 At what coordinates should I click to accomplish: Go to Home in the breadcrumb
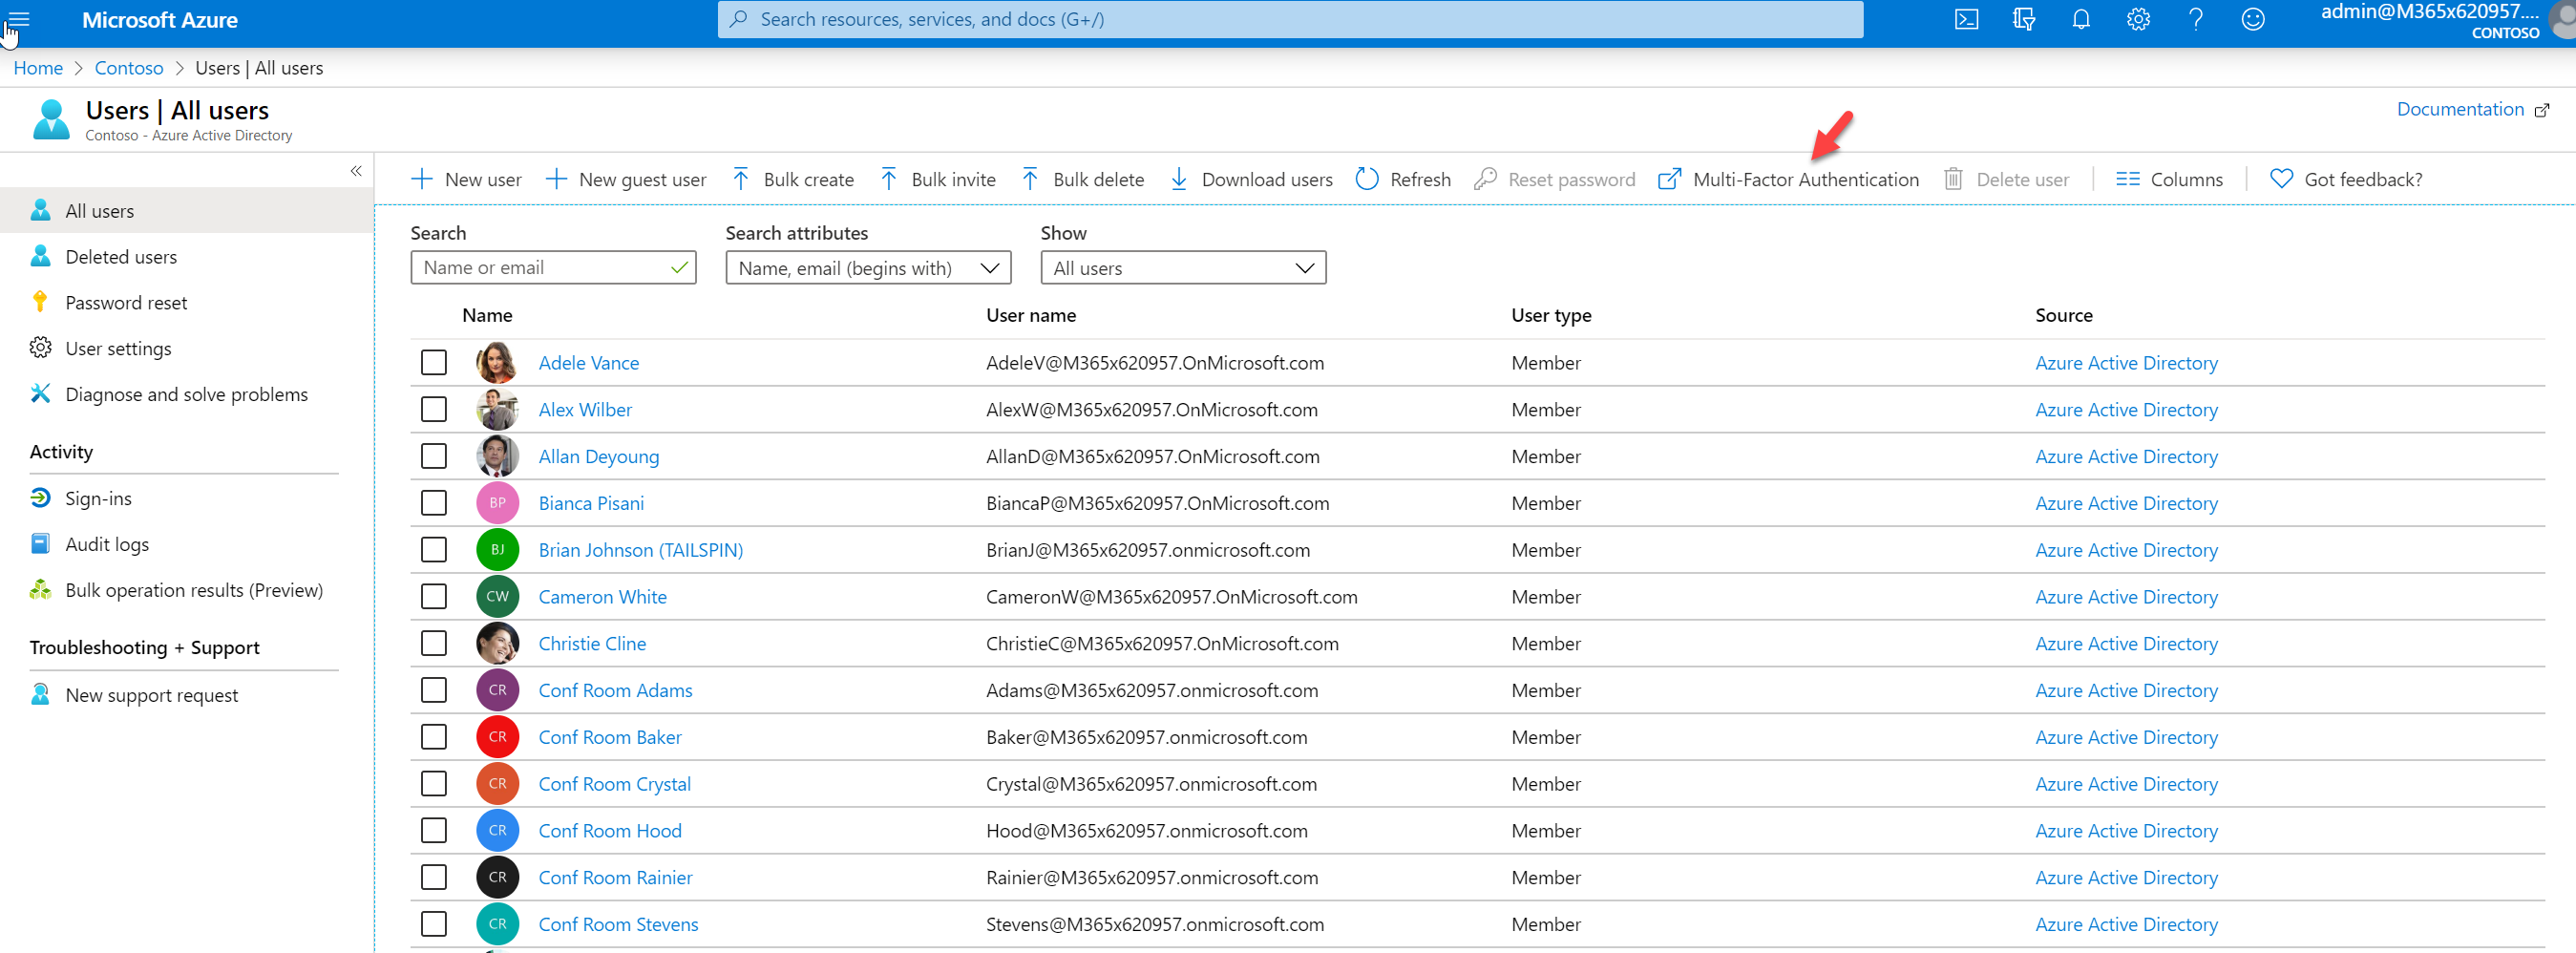coord(38,68)
